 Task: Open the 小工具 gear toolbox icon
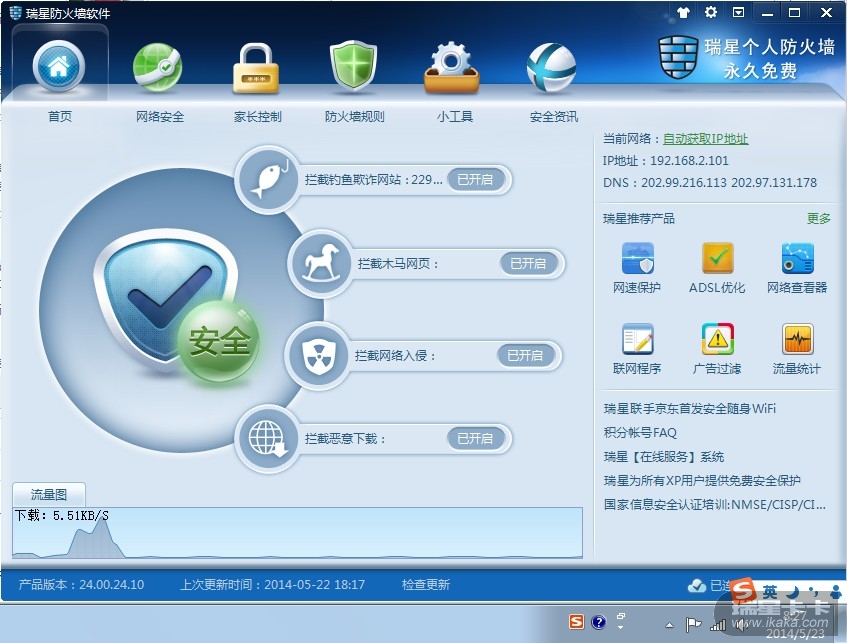pyautogui.click(x=452, y=69)
